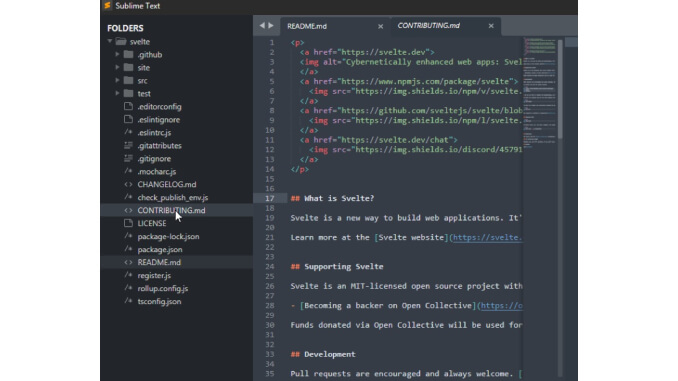
Task: Click the check_publish_env.js file icon
Action: pos(128,197)
